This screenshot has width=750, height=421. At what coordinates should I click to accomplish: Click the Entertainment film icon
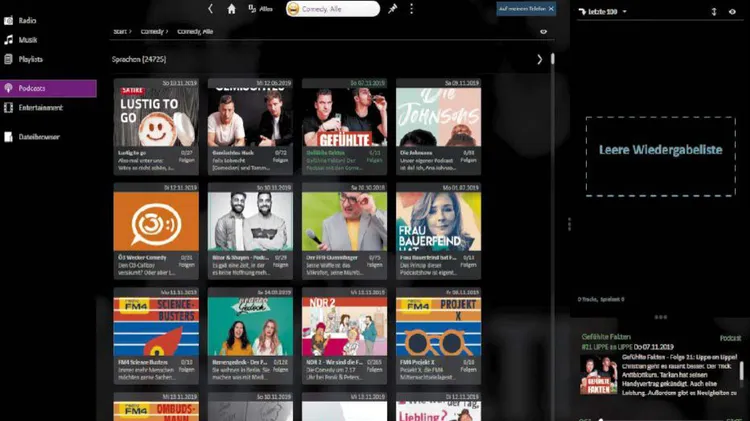coord(9,108)
